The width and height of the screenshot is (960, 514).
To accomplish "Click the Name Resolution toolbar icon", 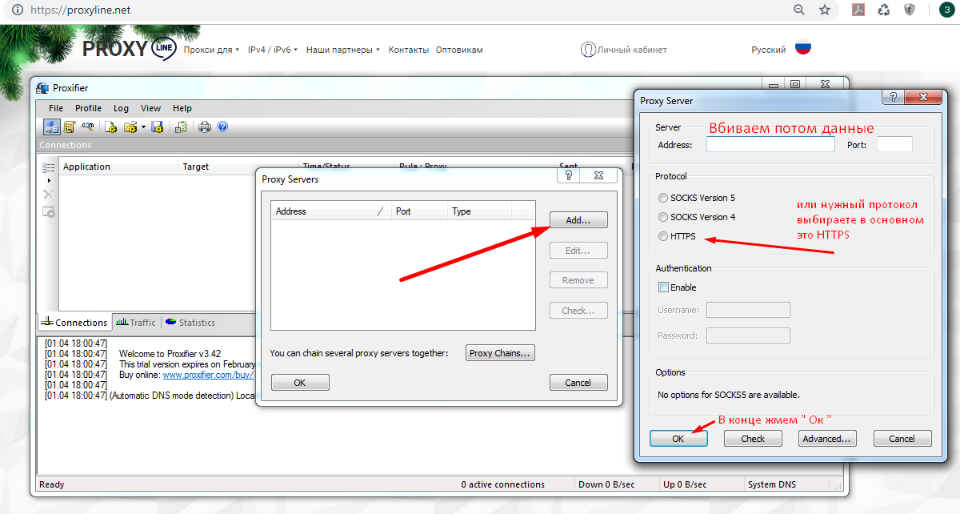I will pyautogui.click(x=89, y=127).
